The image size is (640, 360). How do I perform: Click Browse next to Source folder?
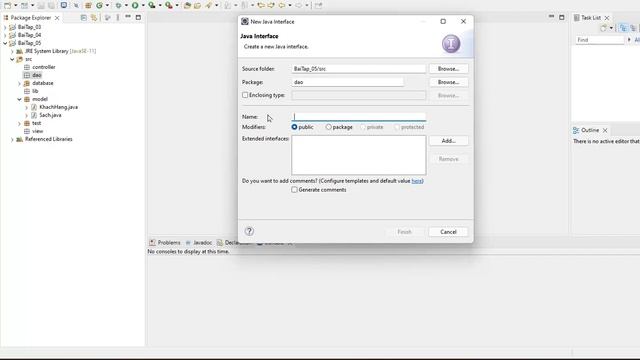pos(448,69)
